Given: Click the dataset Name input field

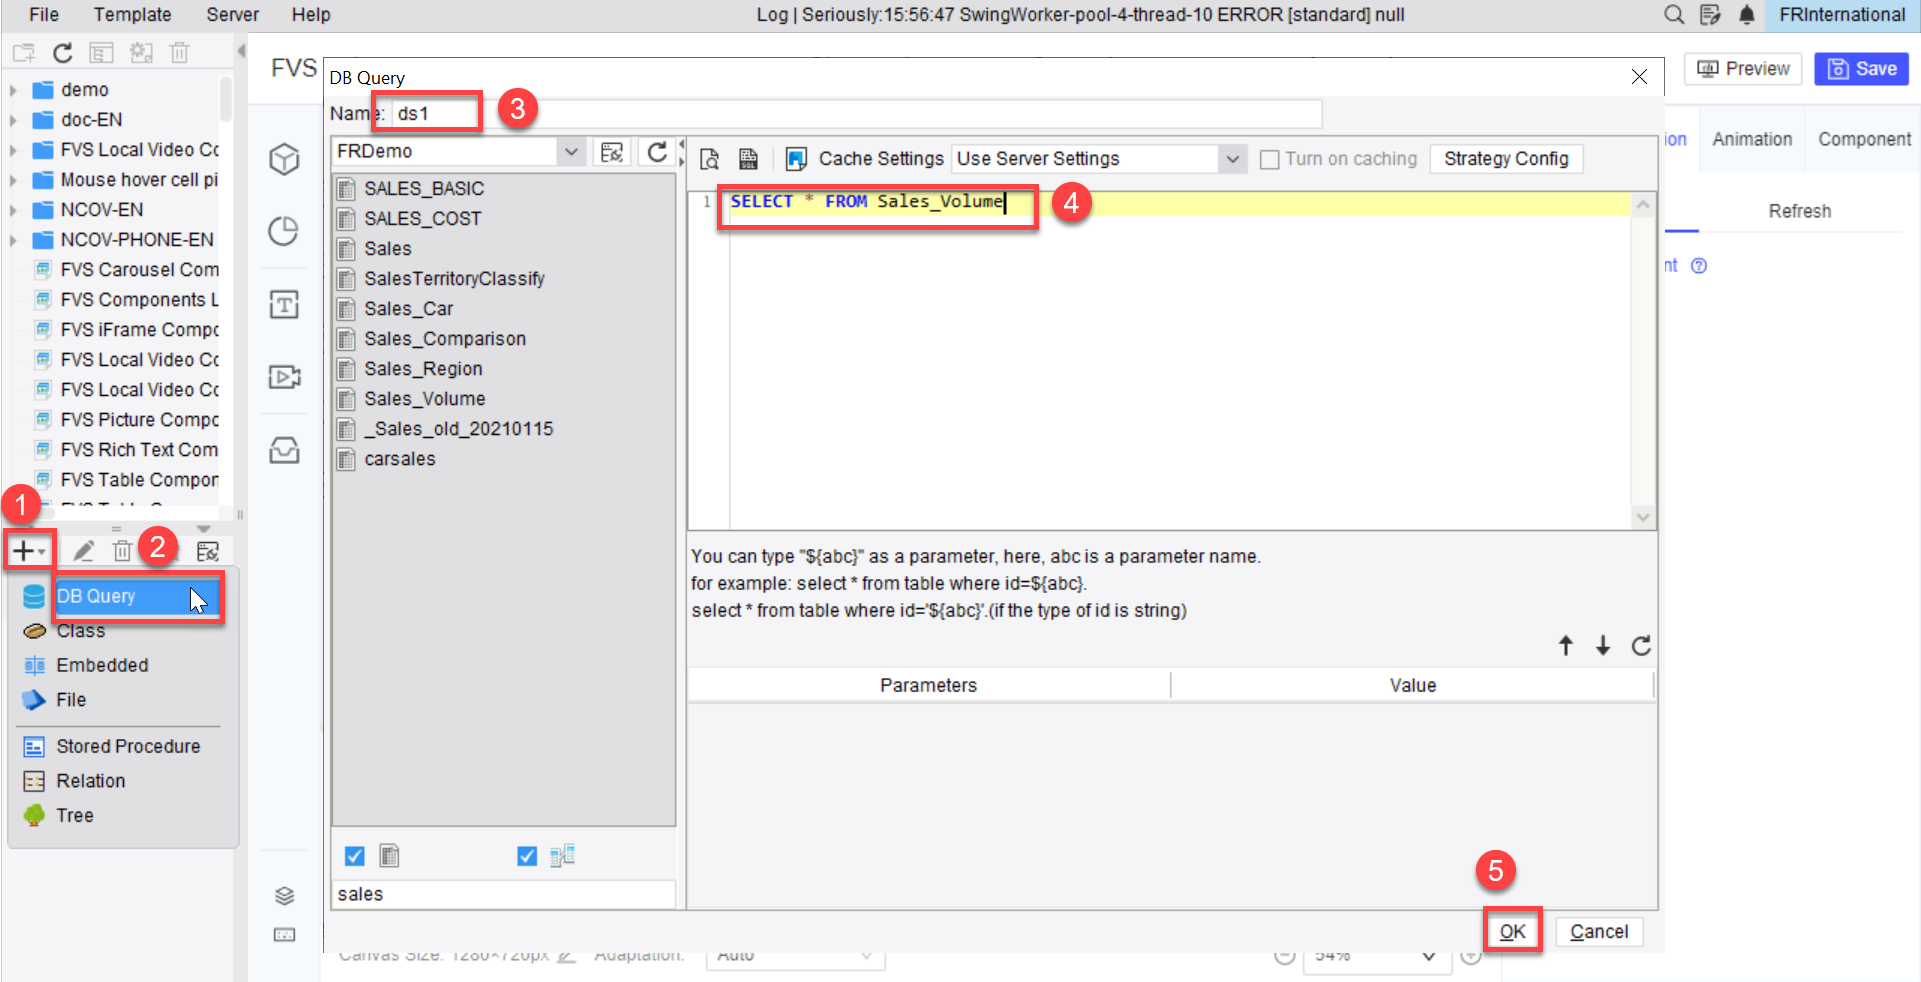Looking at the screenshot, I should (x=856, y=114).
